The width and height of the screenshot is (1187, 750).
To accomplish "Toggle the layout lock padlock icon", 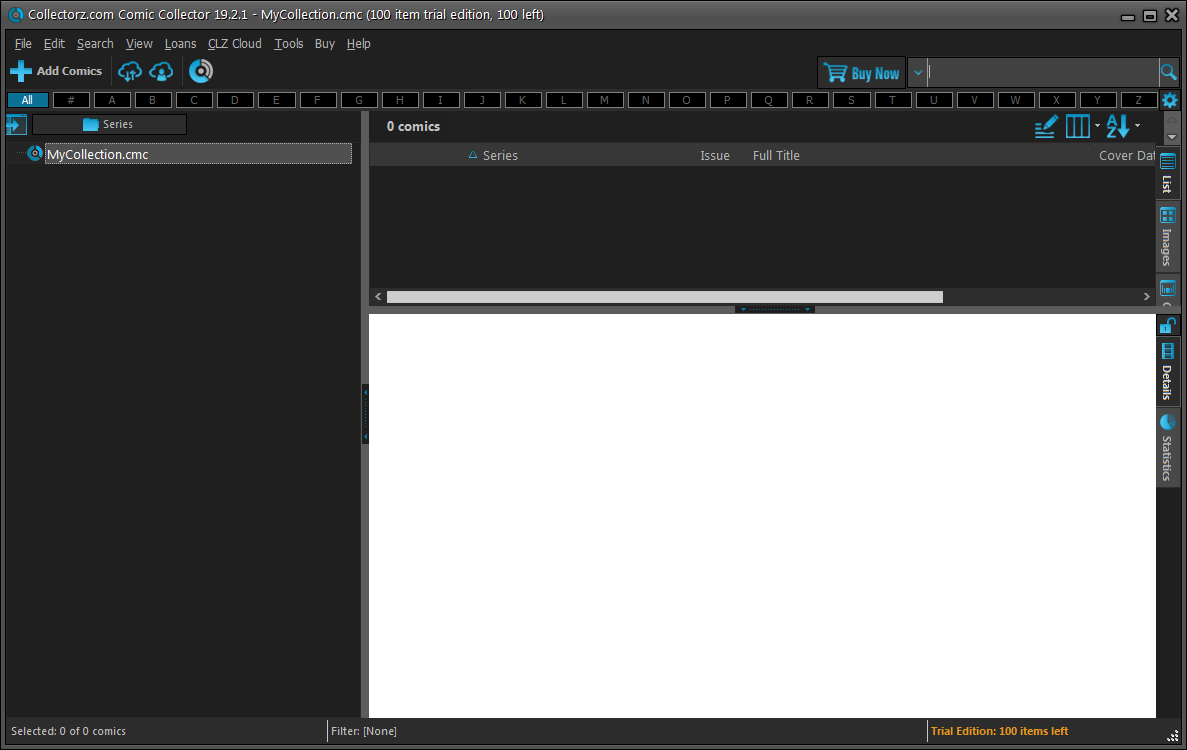I will click(x=1167, y=325).
